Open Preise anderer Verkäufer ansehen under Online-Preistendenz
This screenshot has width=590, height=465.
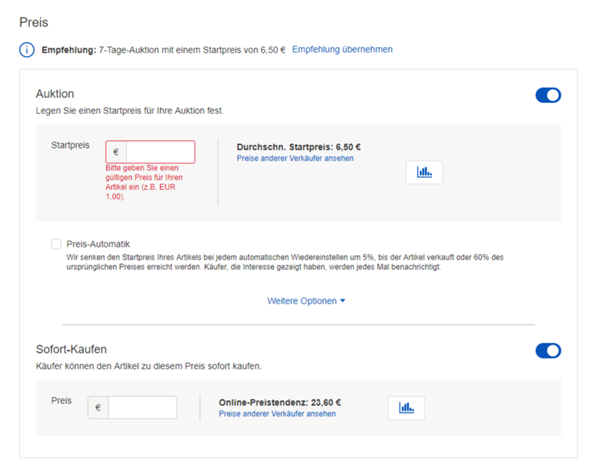[x=277, y=414]
